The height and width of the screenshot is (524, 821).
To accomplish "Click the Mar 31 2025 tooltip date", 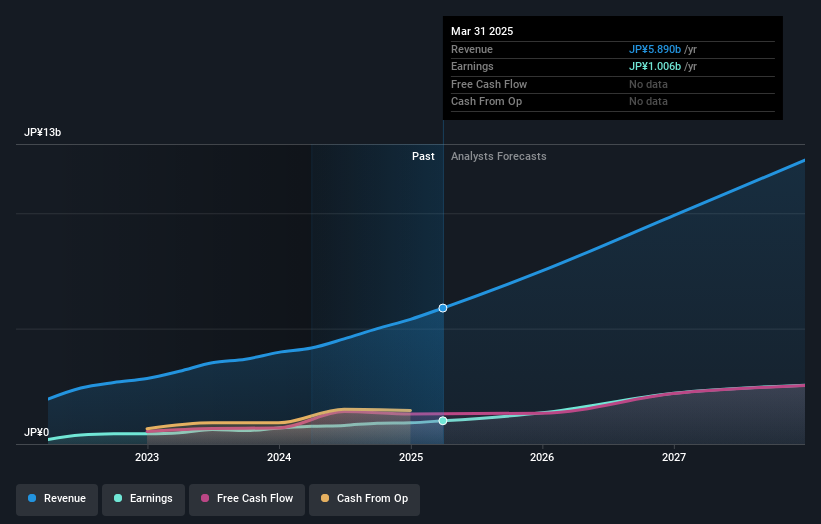I will [x=482, y=31].
